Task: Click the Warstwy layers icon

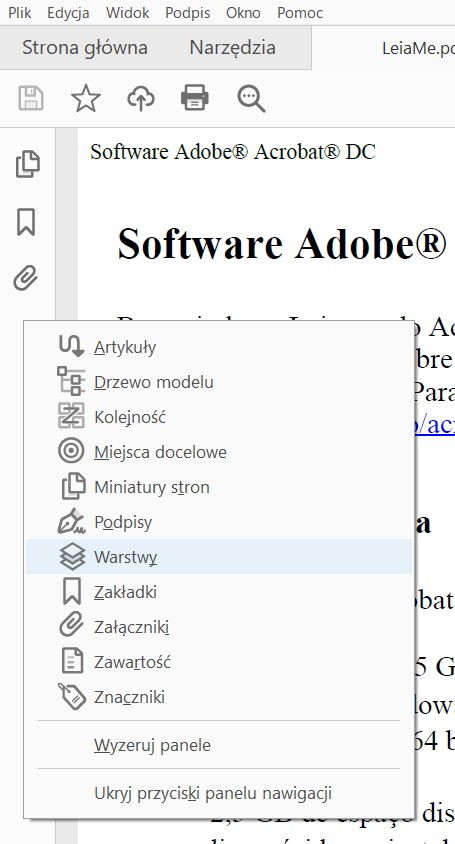Action: [x=72, y=557]
